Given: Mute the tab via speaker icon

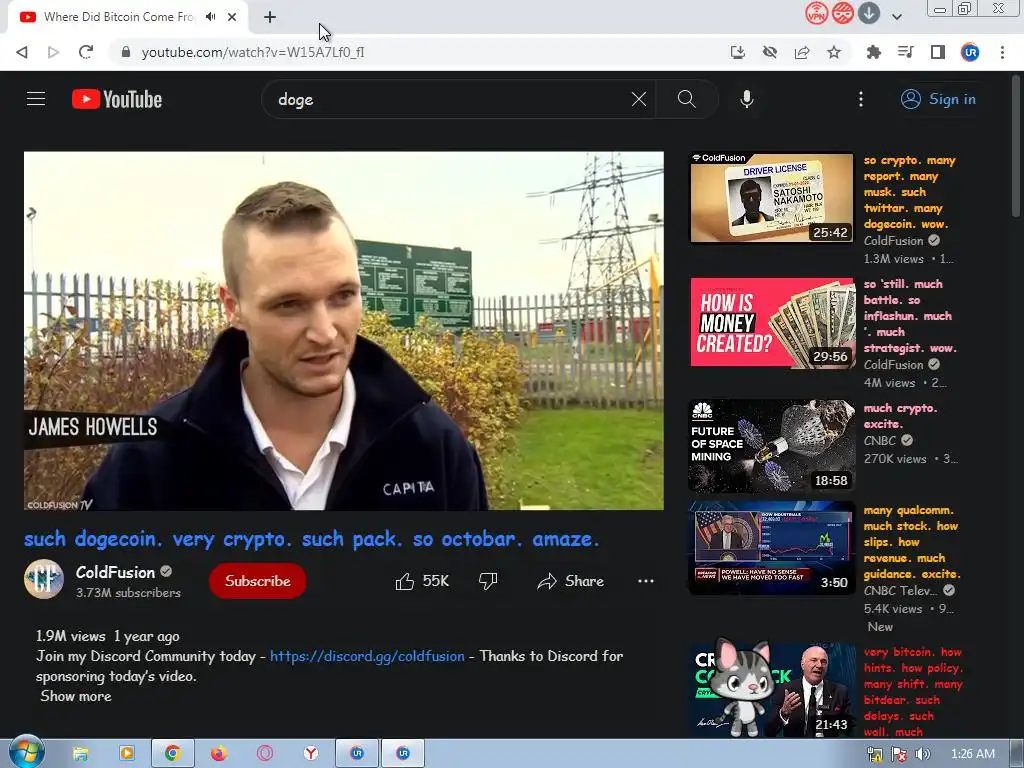Looking at the screenshot, I should click(x=210, y=17).
